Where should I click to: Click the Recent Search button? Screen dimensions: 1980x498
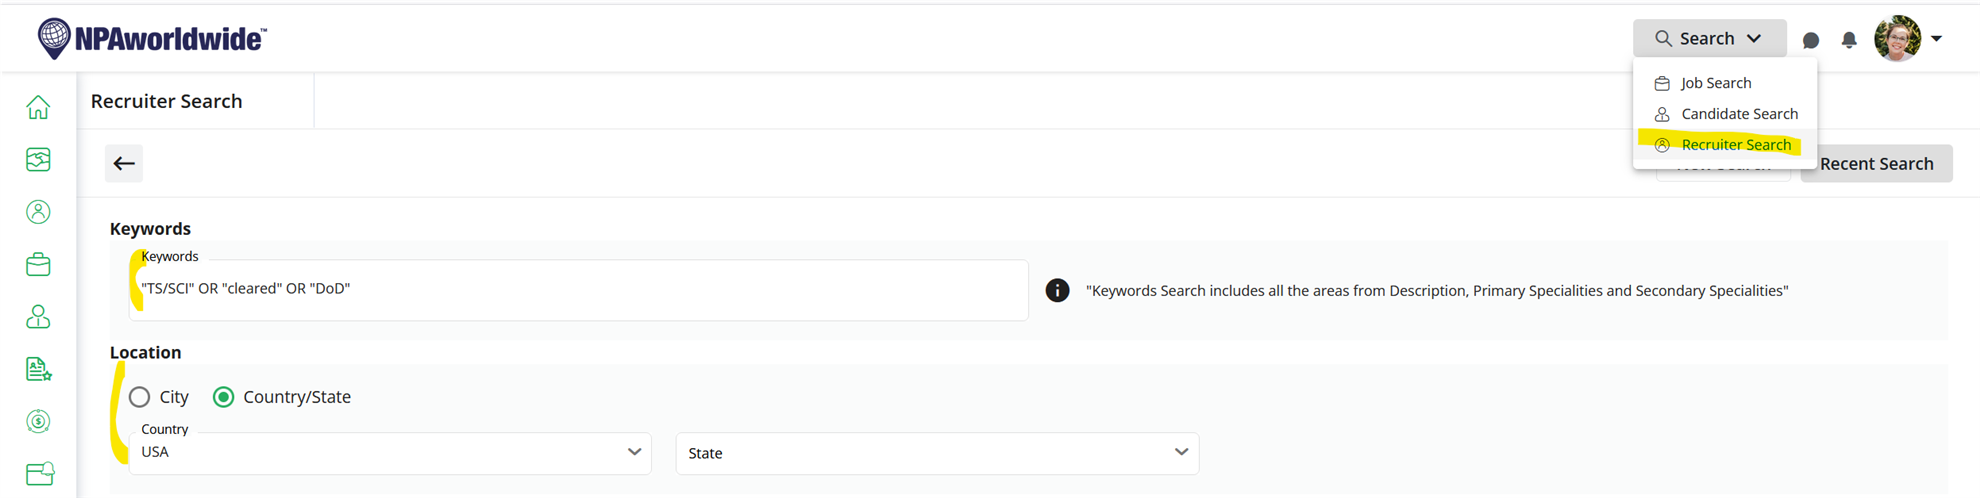click(x=1876, y=163)
